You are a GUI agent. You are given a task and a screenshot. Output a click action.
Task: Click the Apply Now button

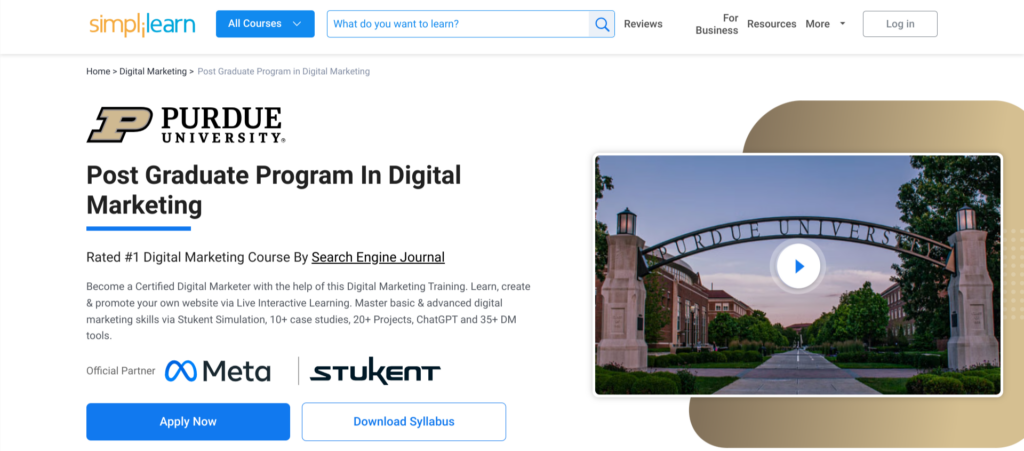(188, 422)
